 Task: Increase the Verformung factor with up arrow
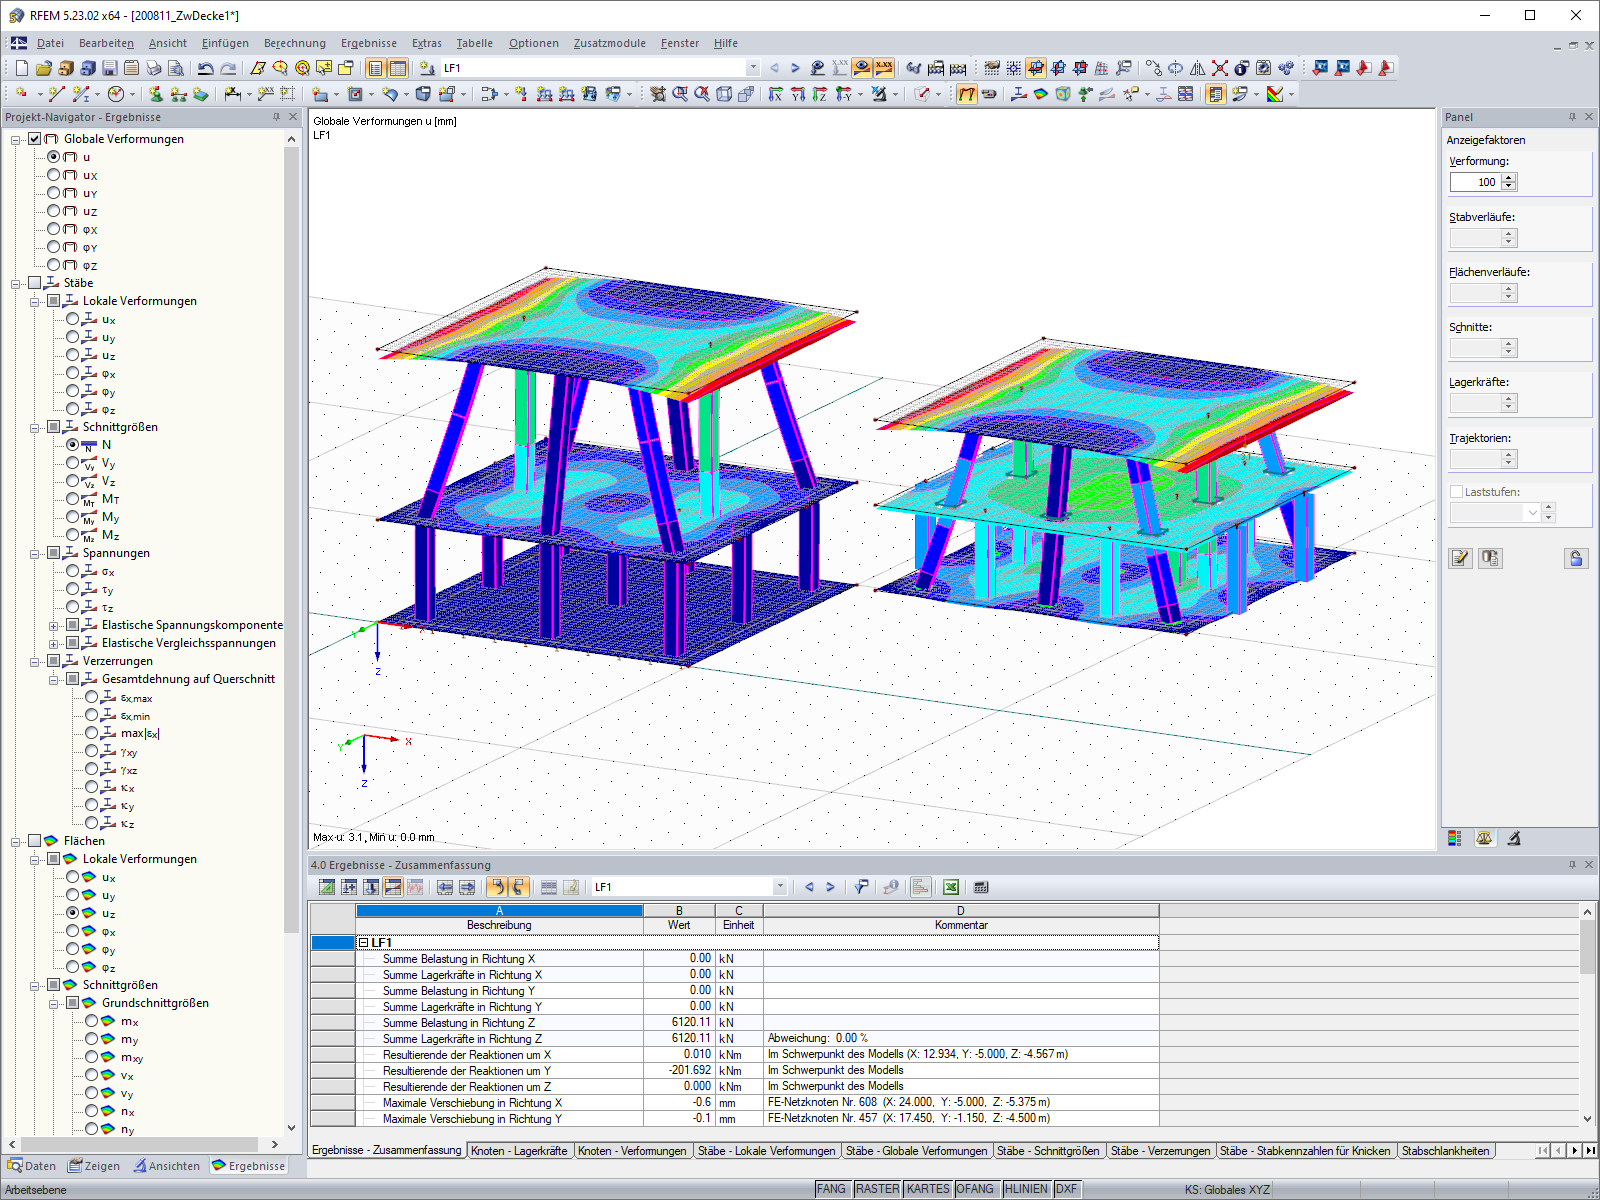point(1509,177)
